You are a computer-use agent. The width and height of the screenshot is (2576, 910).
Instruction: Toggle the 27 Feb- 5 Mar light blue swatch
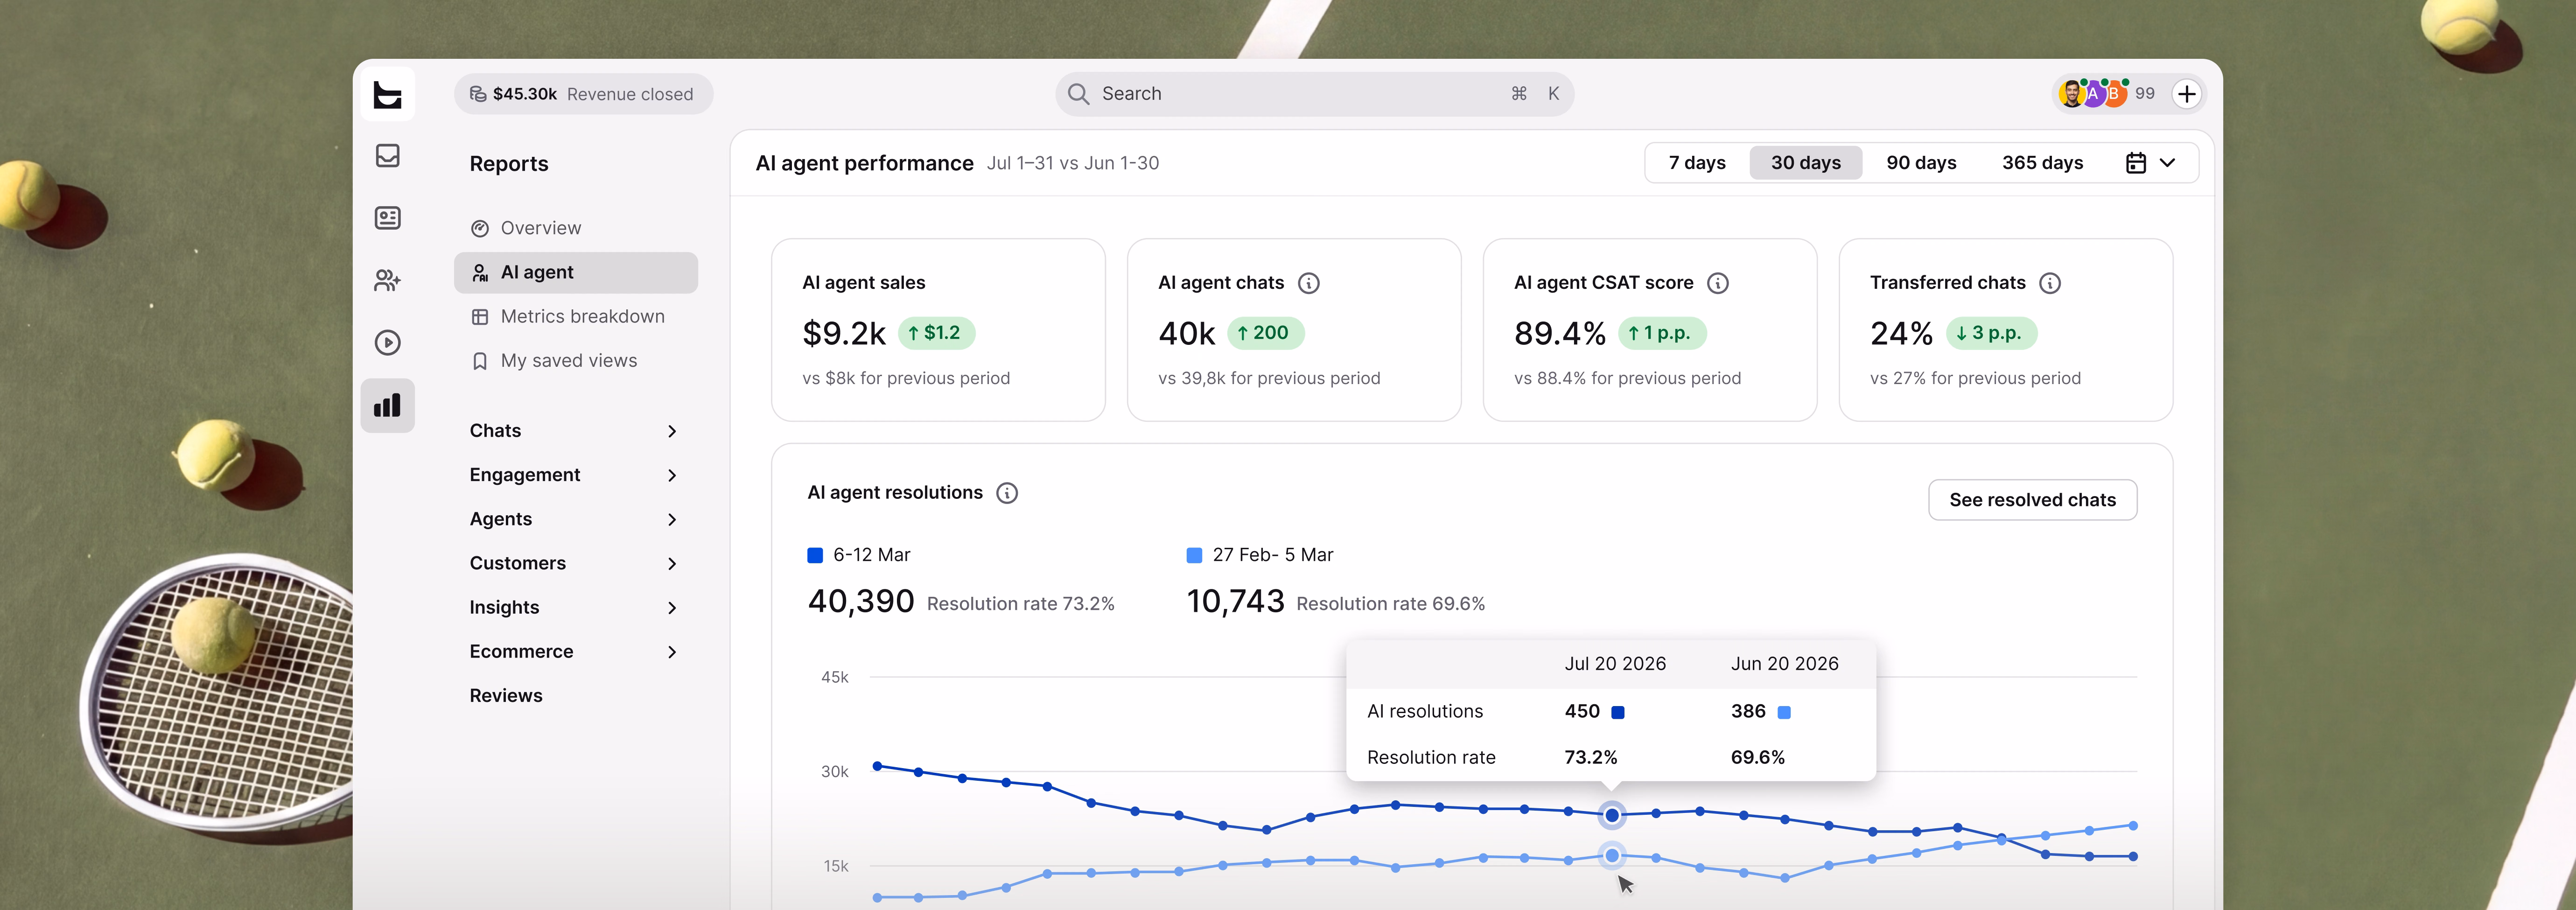(1194, 555)
